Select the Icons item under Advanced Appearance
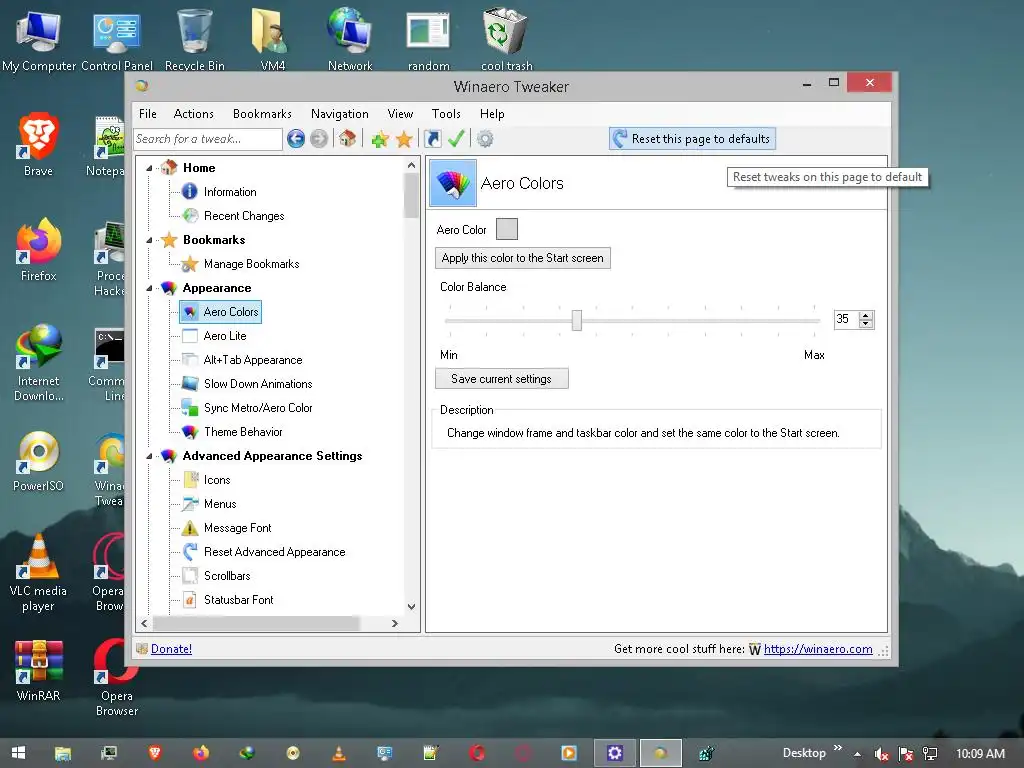 pyautogui.click(x=217, y=480)
